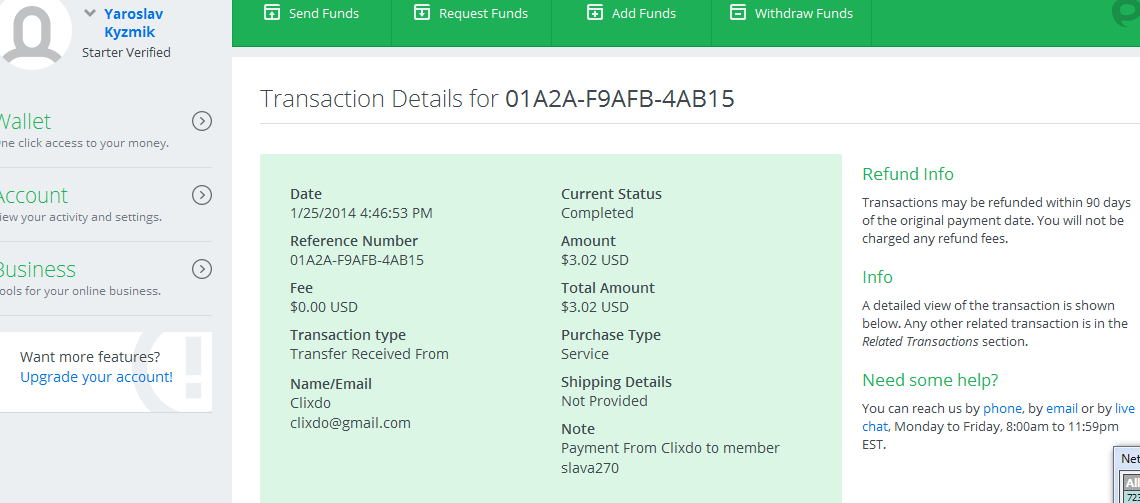Click the Withdraw Funds icon
Viewport: 1140px width, 503px height.
pyautogui.click(x=738, y=13)
